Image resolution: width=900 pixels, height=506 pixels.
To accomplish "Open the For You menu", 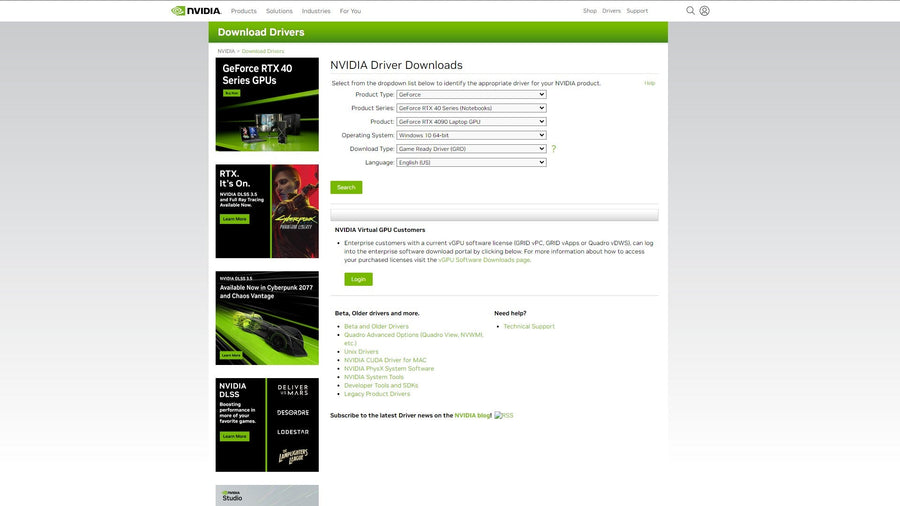I will coord(350,11).
